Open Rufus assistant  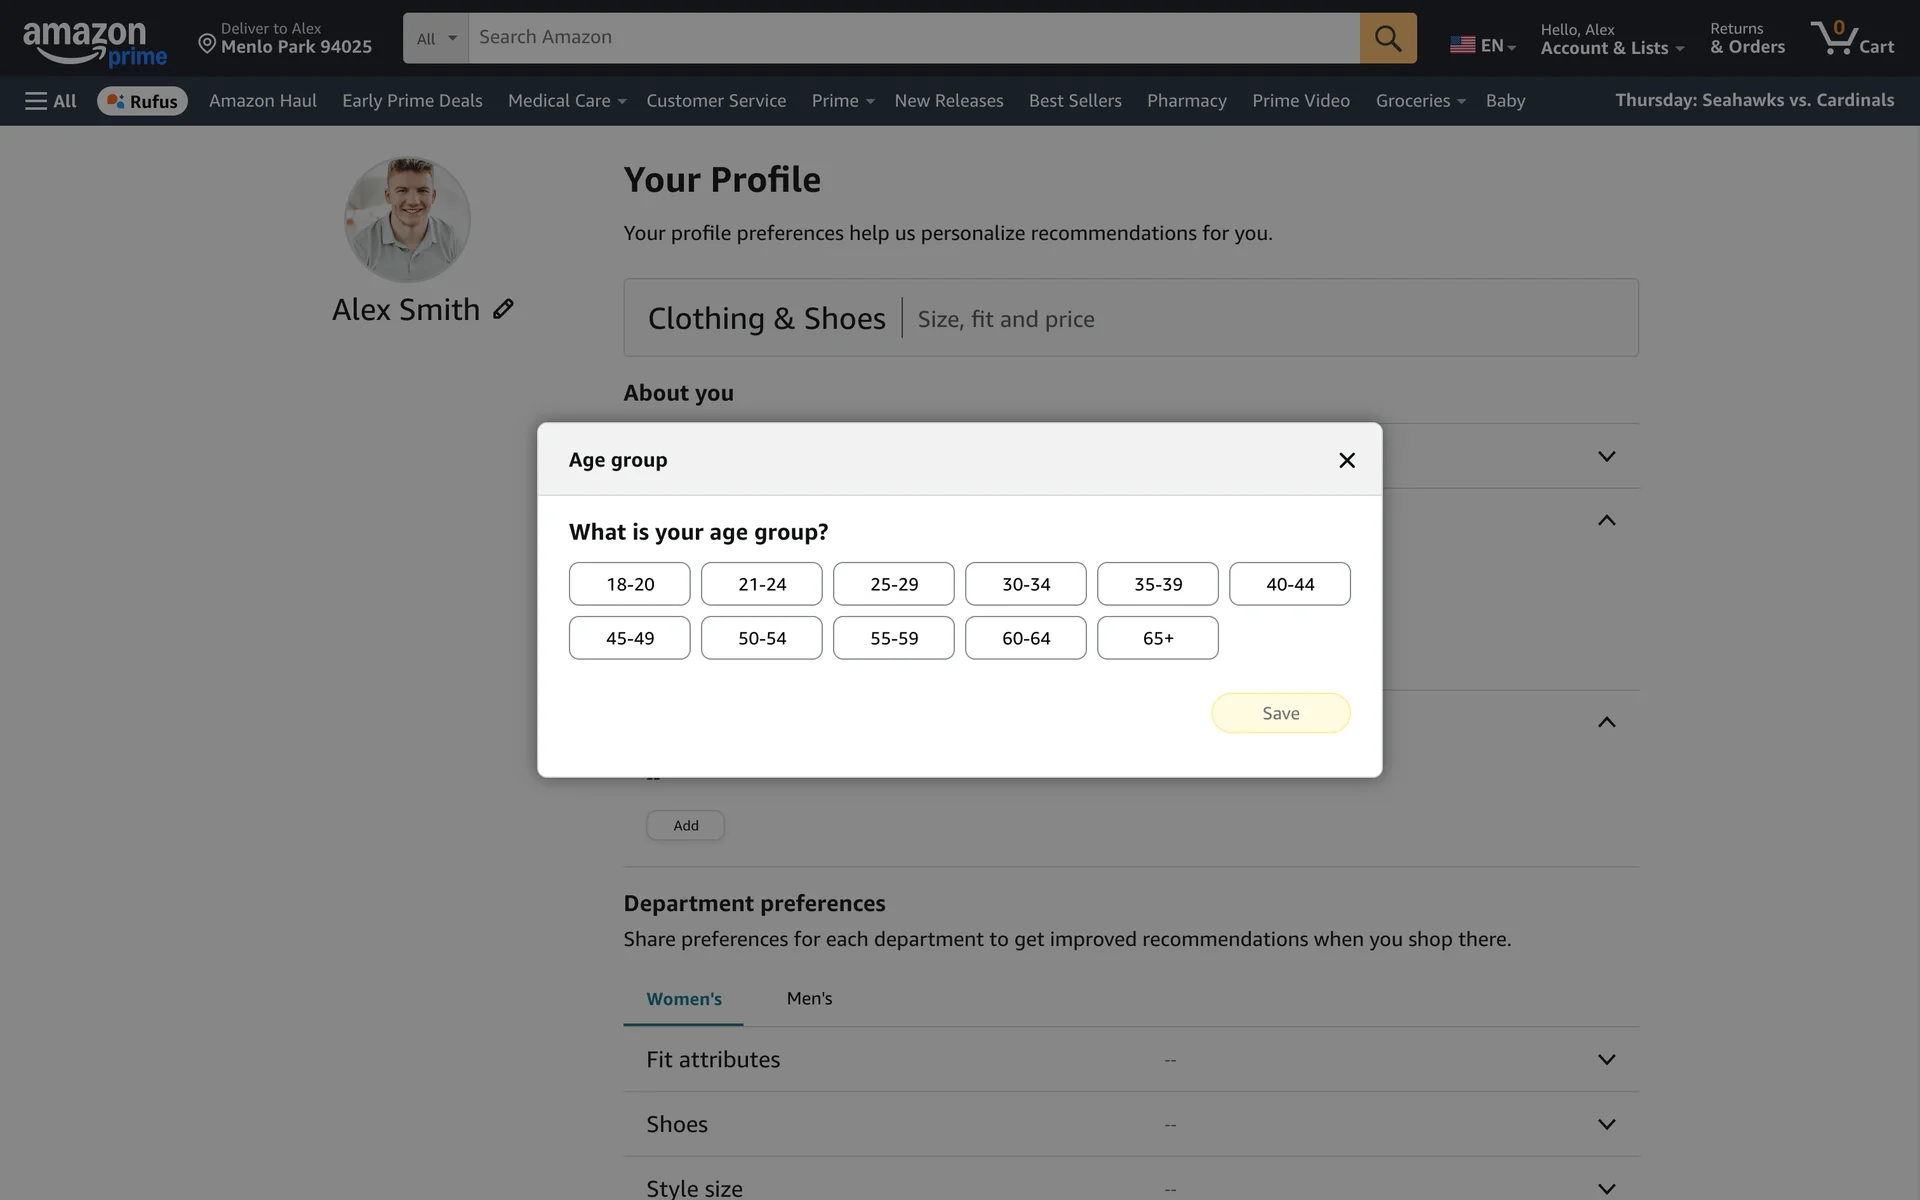coord(142,101)
